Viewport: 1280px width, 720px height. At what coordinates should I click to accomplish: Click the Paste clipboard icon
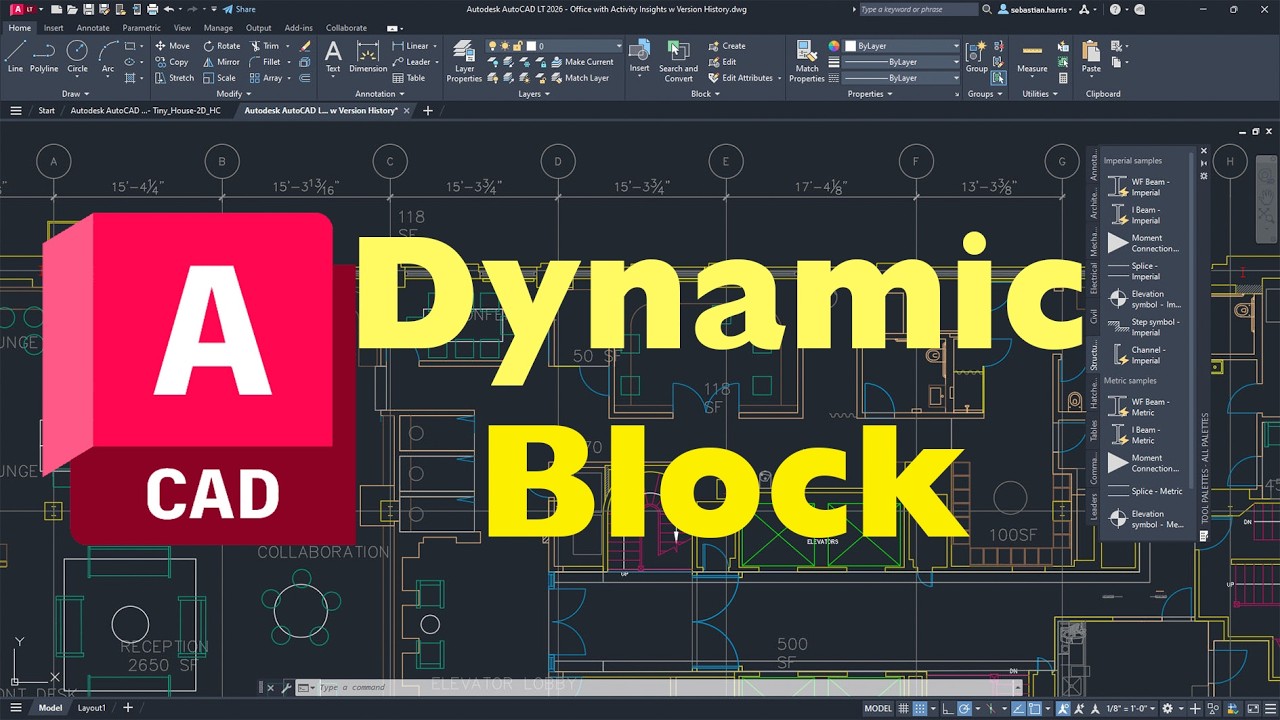point(1091,57)
